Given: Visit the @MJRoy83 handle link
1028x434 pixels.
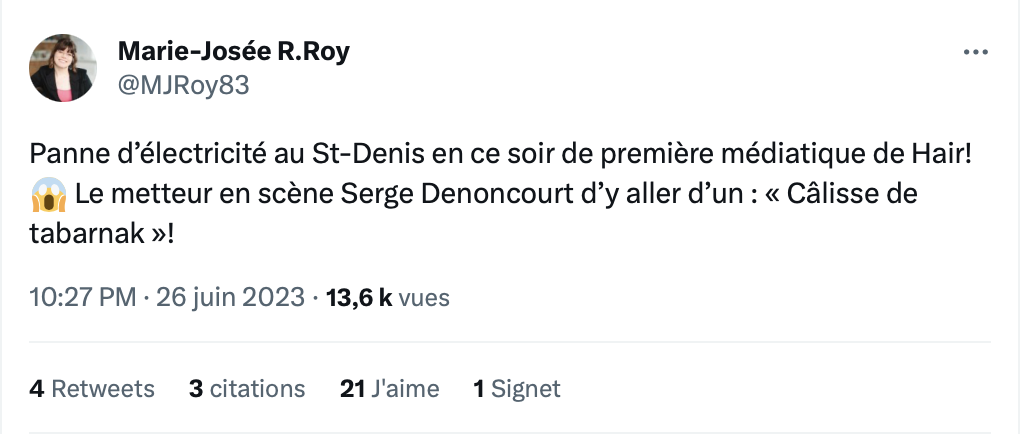Looking at the screenshot, I should point(183,85).
